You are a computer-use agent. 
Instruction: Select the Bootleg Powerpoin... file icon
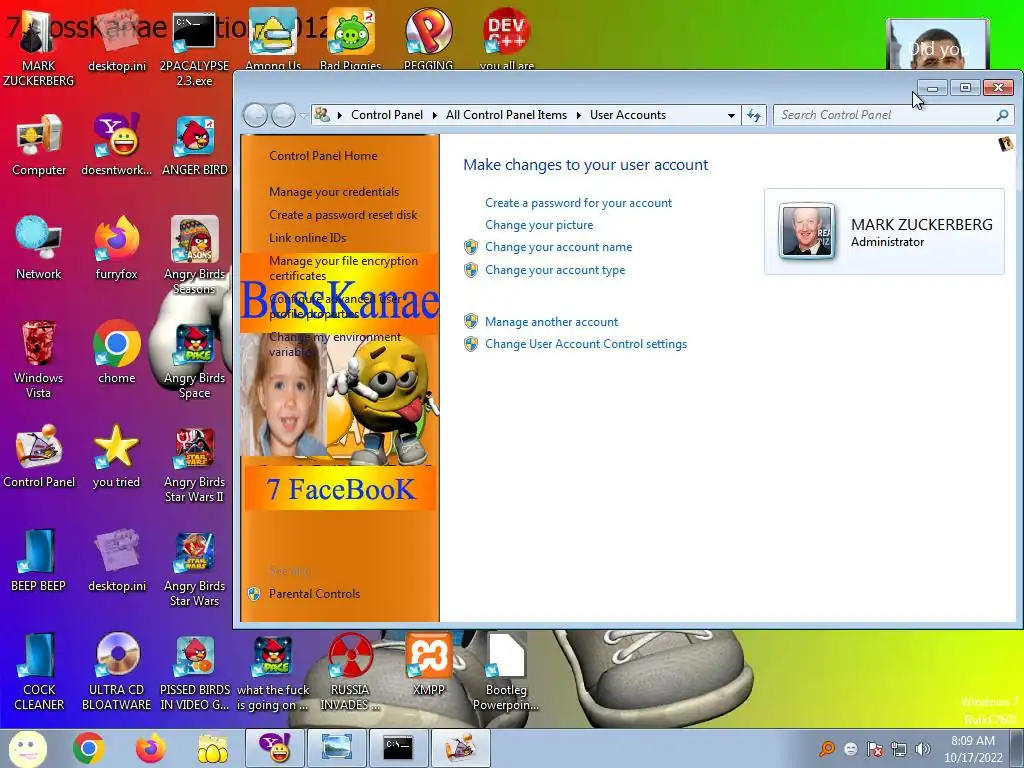[506, 672]
